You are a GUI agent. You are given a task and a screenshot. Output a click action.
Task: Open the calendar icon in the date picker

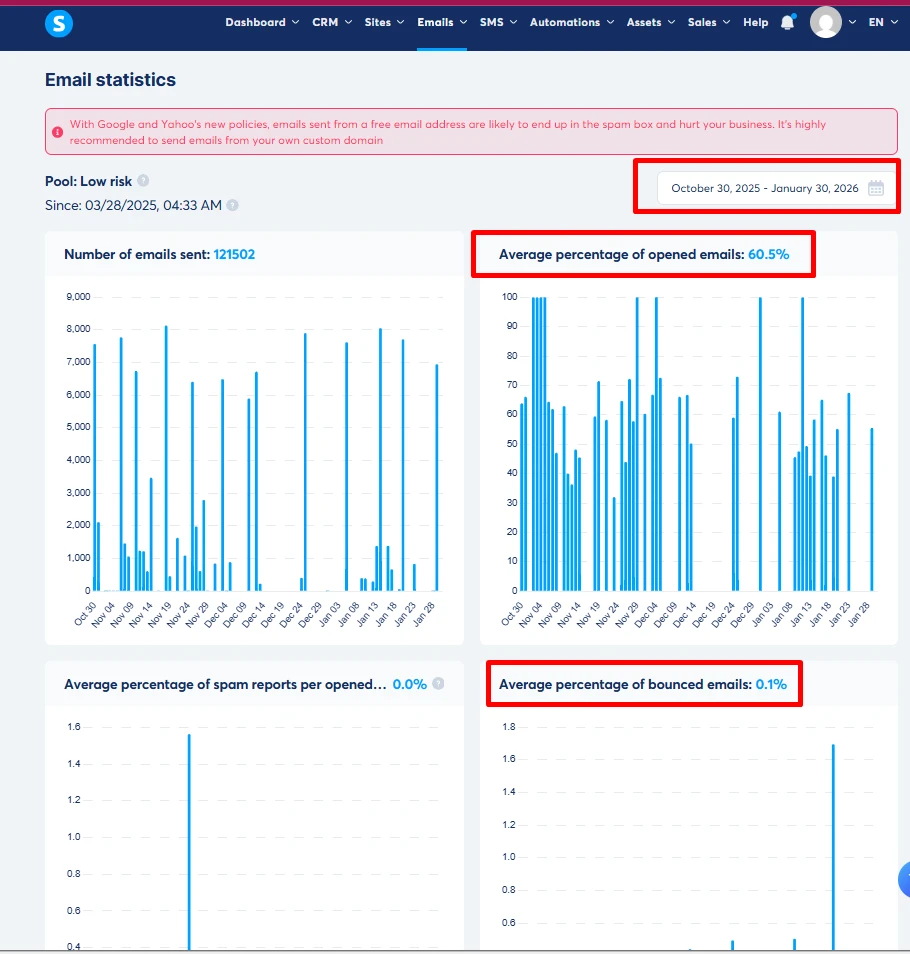coord(876,187)
